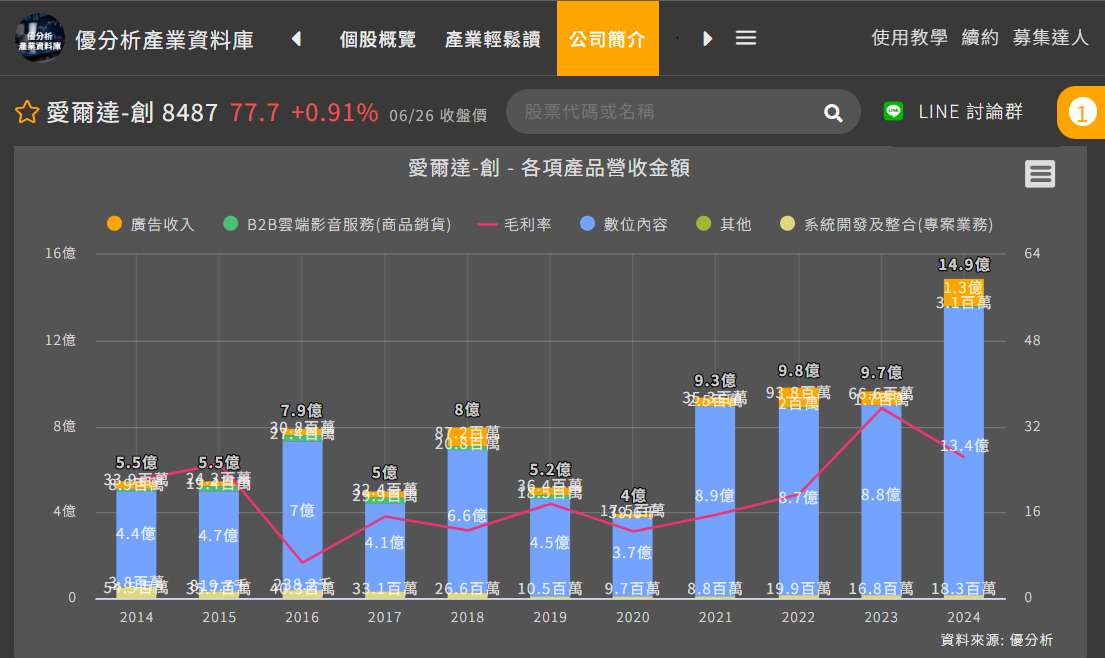Select the 公司簡介 tab
Image resolution: width=1105 pixels, height=658 pixels.
[607, 38]
